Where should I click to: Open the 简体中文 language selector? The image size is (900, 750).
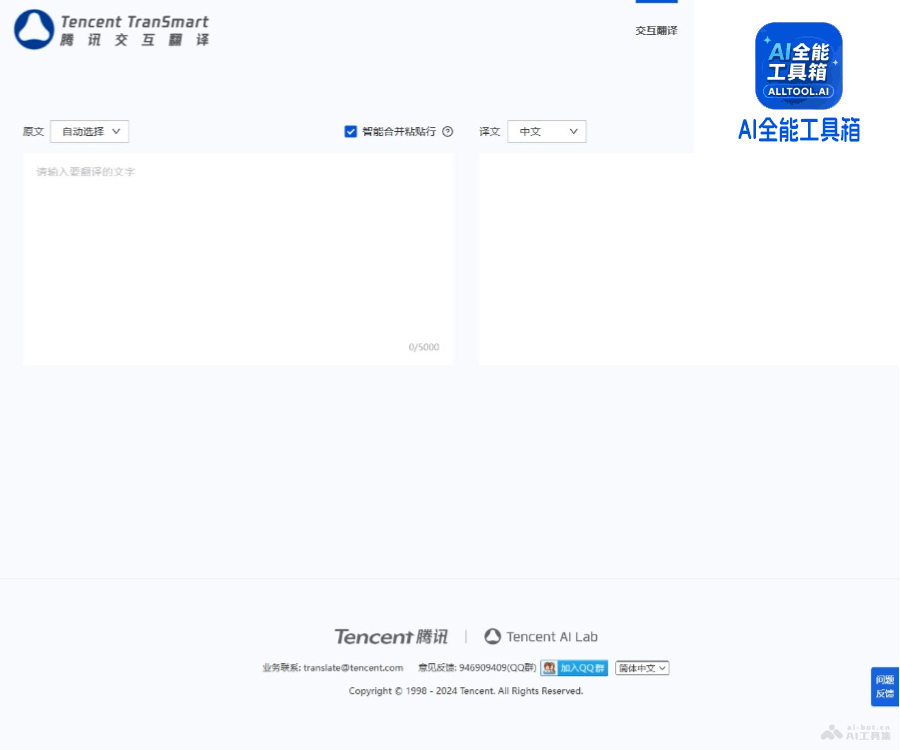point(642,668)
